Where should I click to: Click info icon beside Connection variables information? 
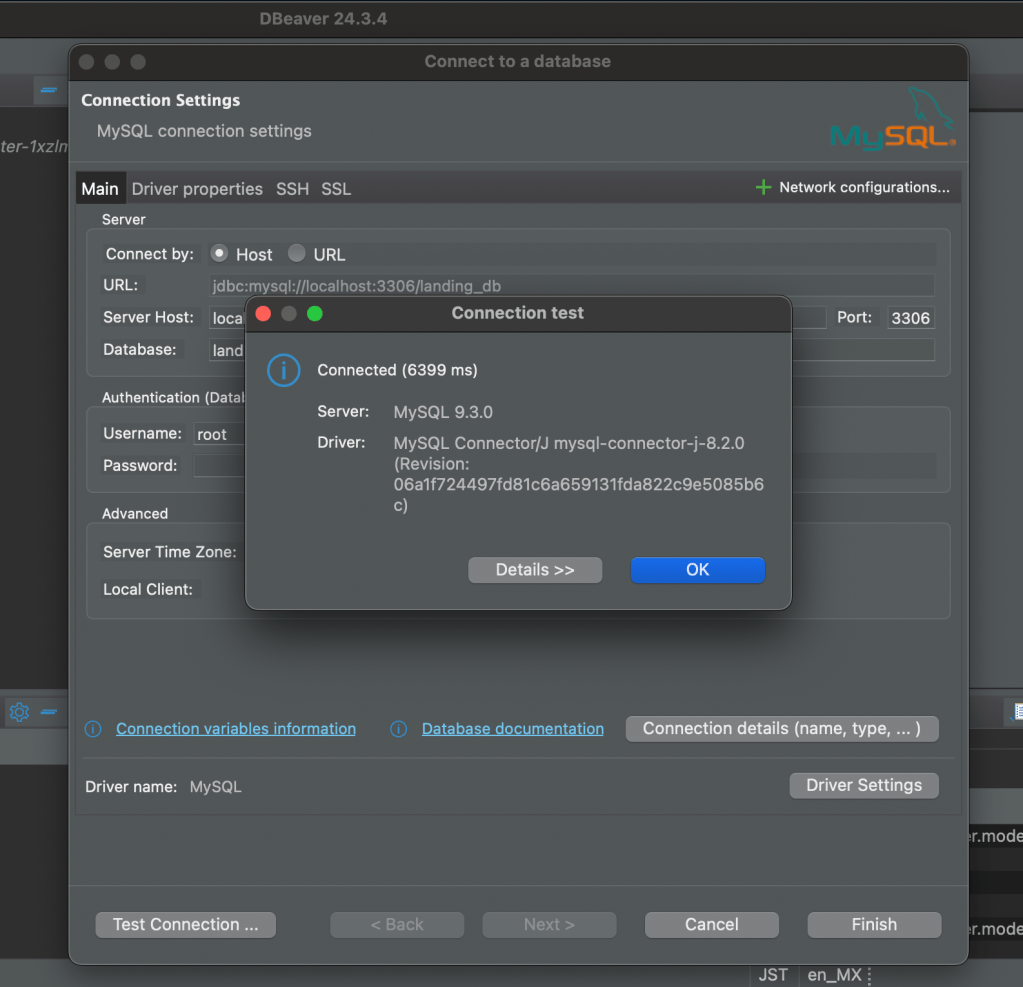click(93, 729)
